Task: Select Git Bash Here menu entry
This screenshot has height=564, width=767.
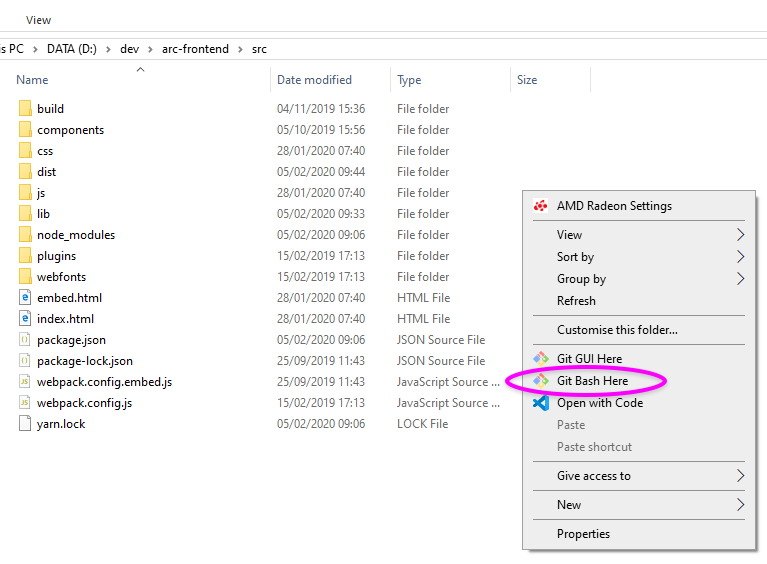Action: 639,381
